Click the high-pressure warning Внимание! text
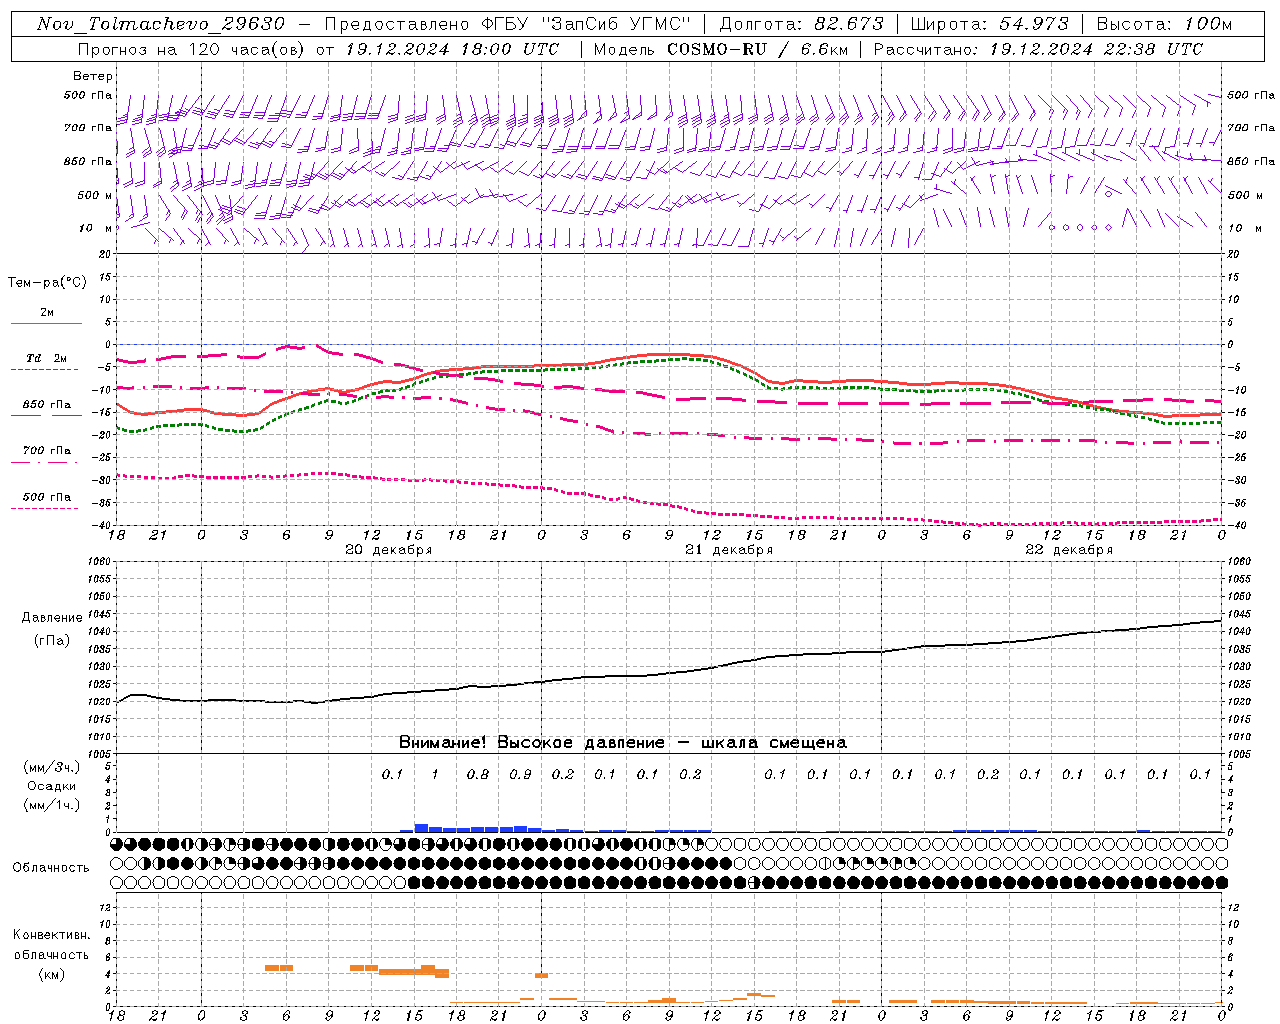The height and width of the screenshot is (1024, 1280). pos(622,742)
